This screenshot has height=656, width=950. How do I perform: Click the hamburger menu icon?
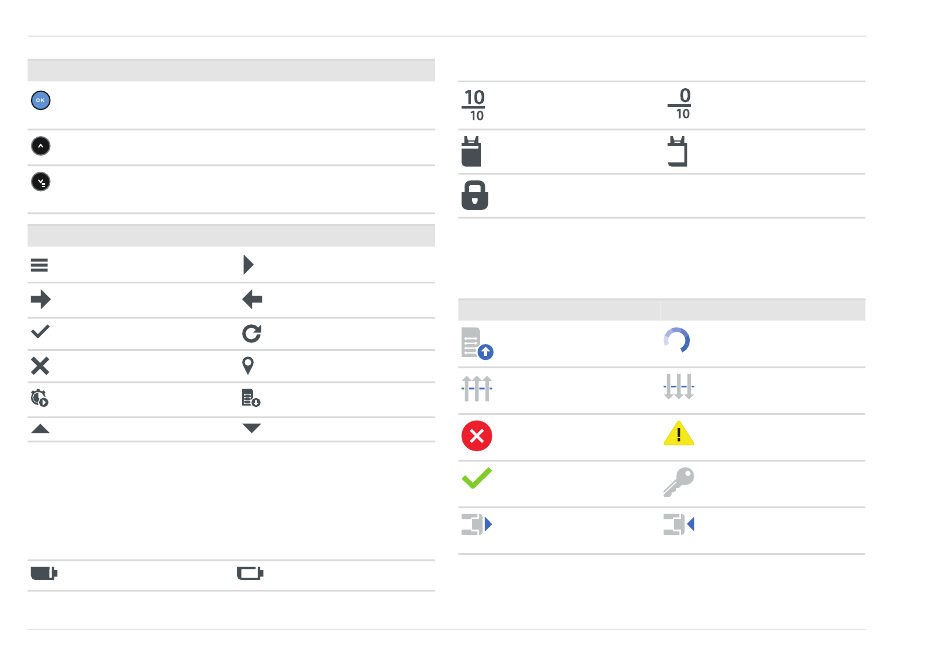[x=41, y=265]
